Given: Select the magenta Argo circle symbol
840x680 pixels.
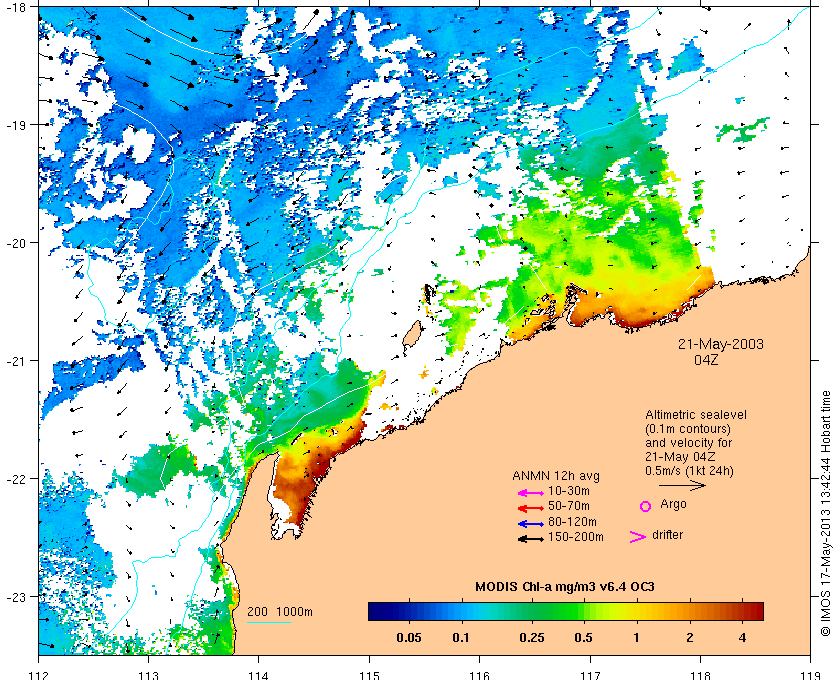Looking at the screenshot, I should click(x=646, y=506).
